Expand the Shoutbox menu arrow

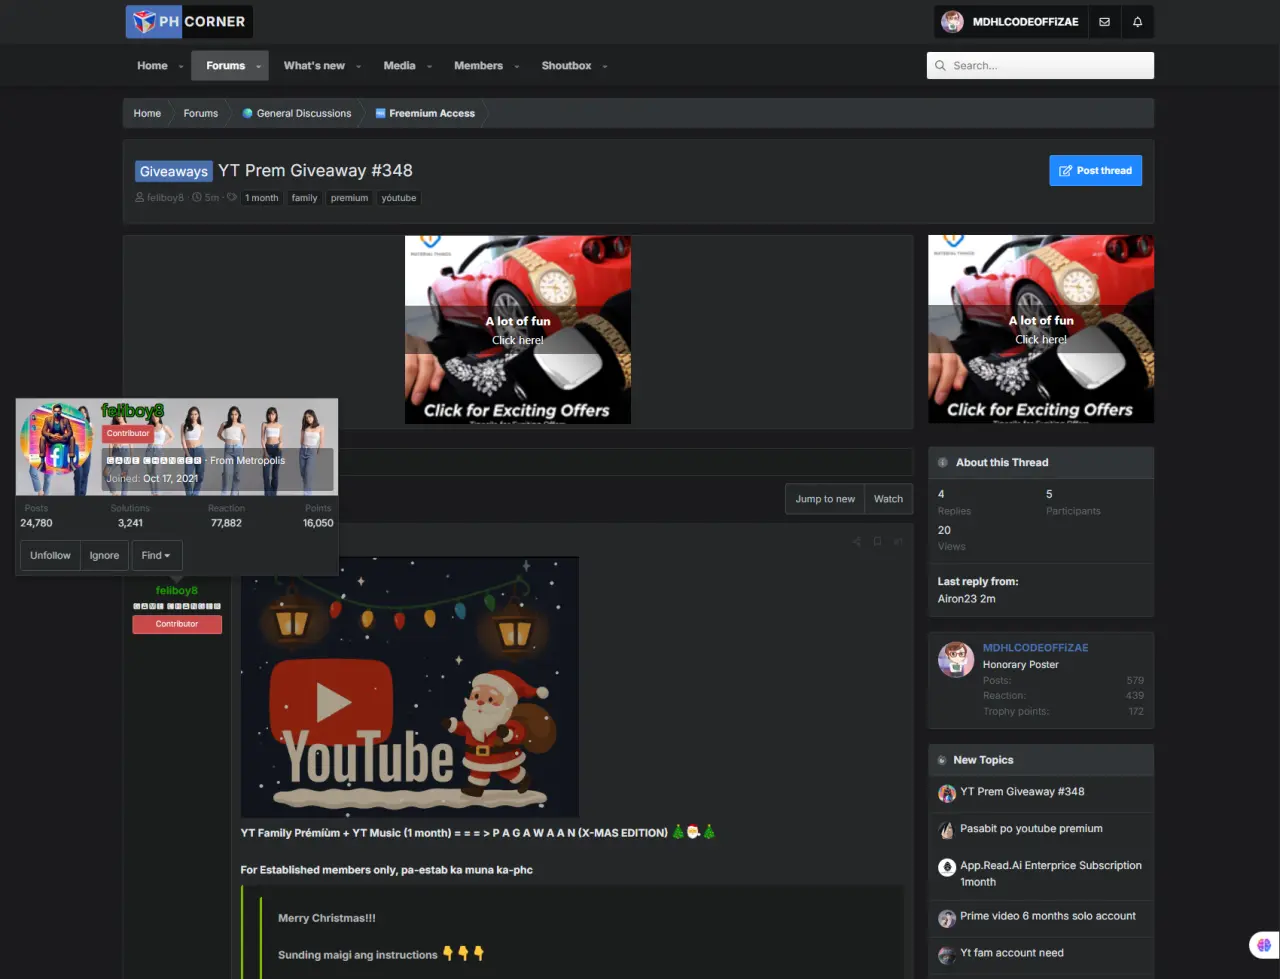click(605, 67)
